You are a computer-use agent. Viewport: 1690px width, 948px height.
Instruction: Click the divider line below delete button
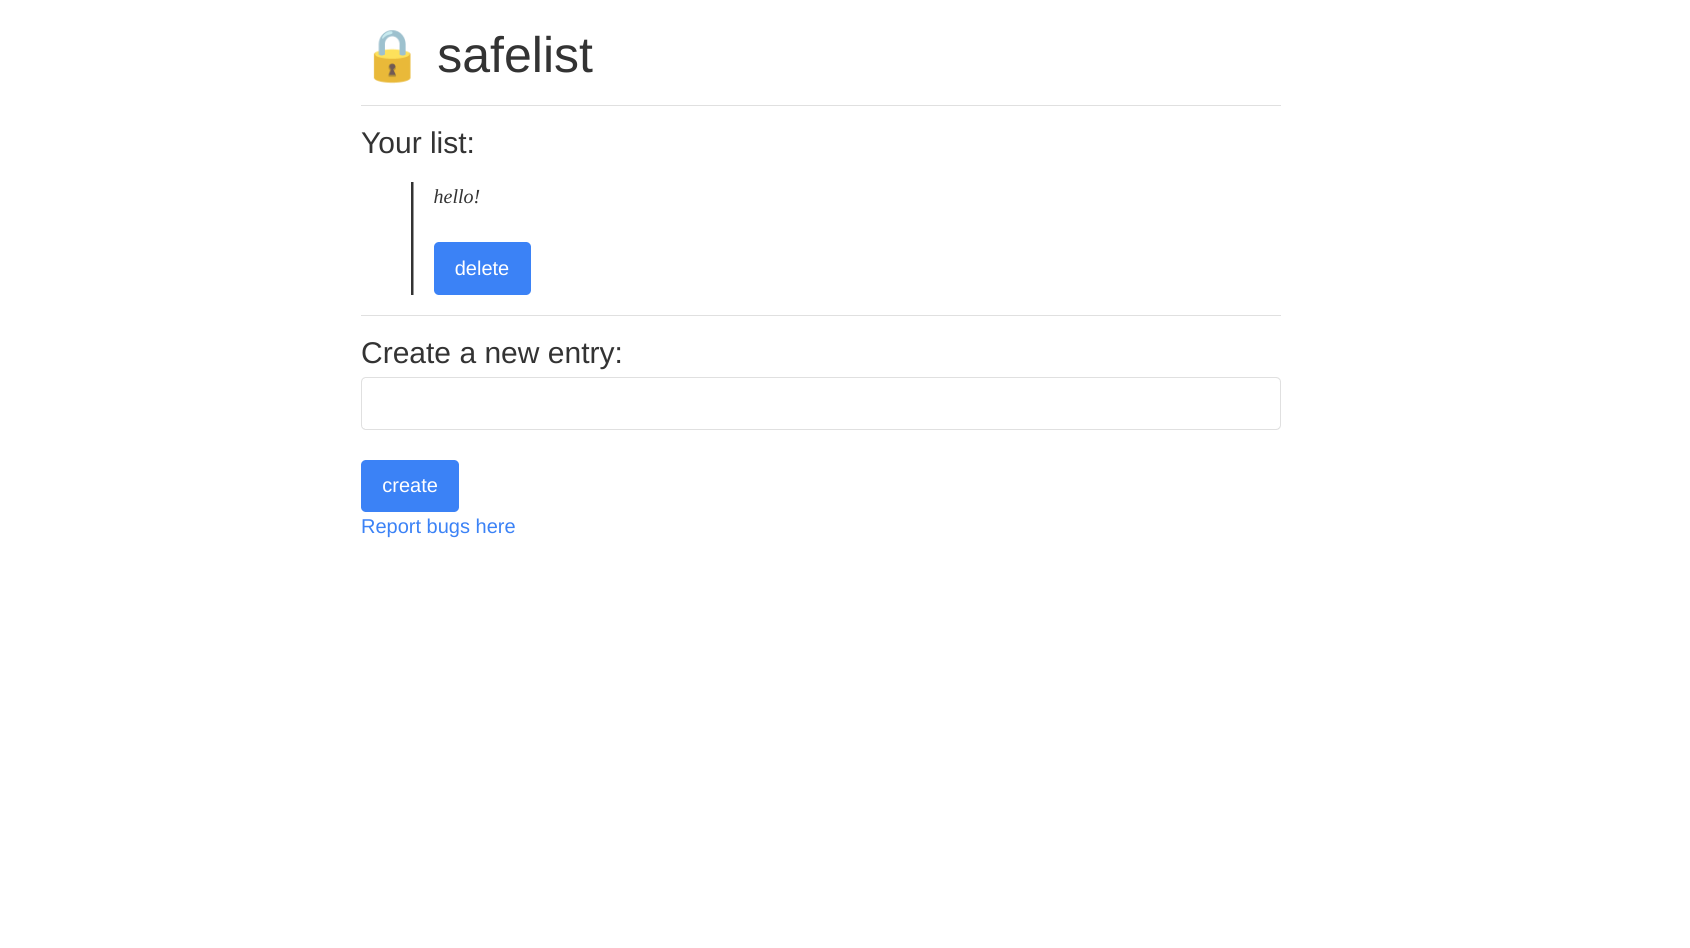tap(820, 315)
